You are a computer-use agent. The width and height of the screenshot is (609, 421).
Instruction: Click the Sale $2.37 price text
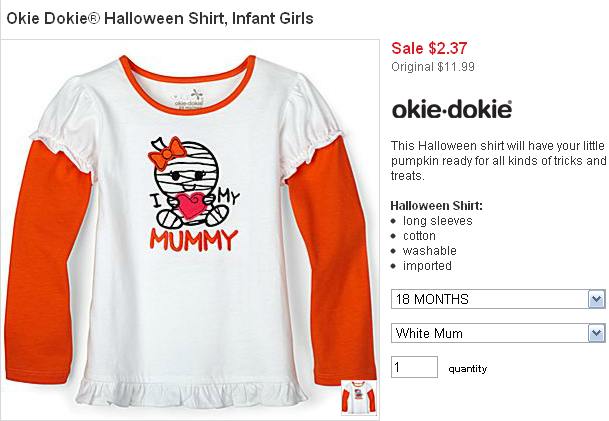point(429,48)
